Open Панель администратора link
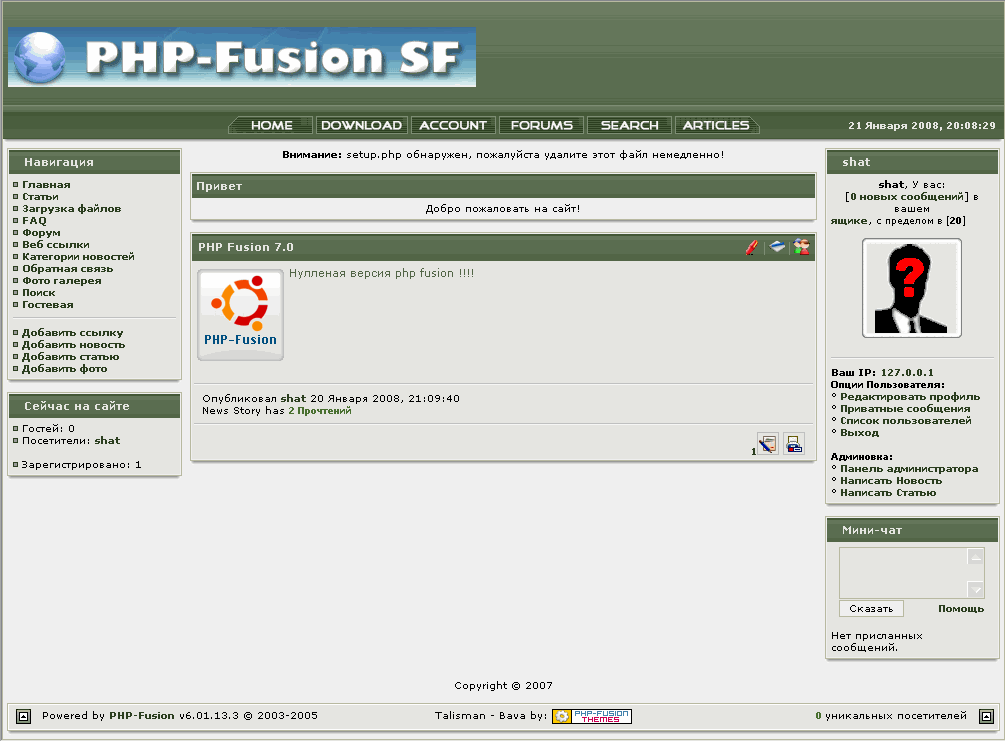1005x741 pixels. coord(909,469)
